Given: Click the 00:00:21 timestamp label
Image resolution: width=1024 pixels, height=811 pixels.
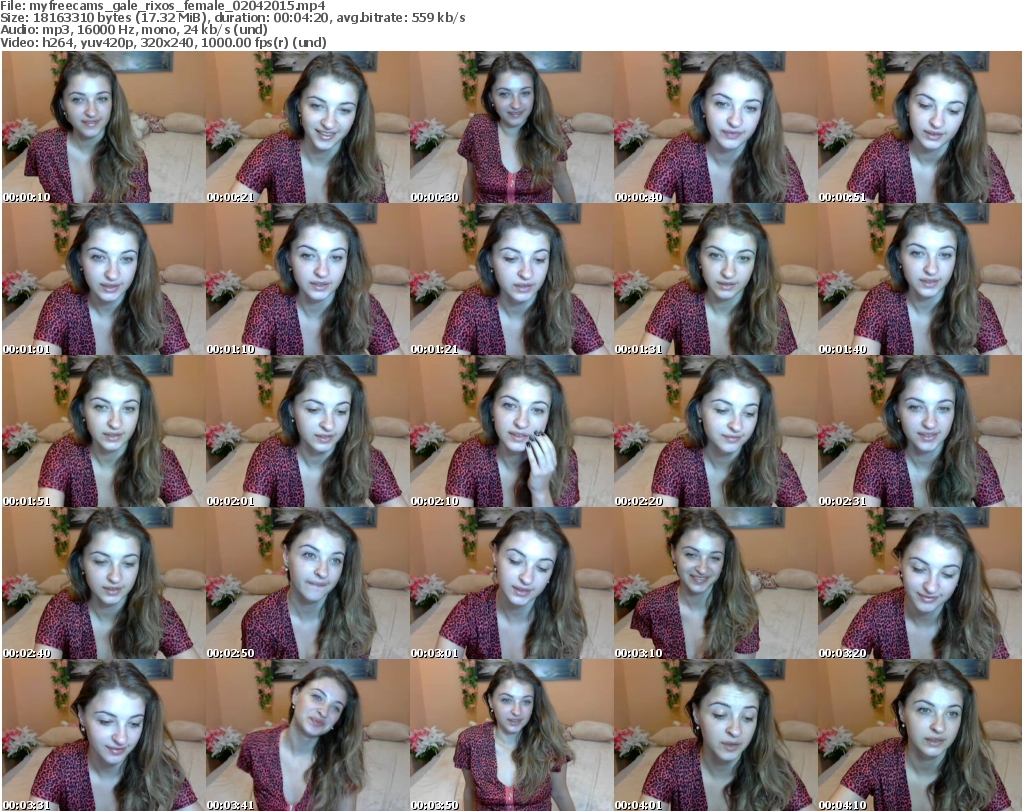Looking at the screenshot, I should [228, 197].
